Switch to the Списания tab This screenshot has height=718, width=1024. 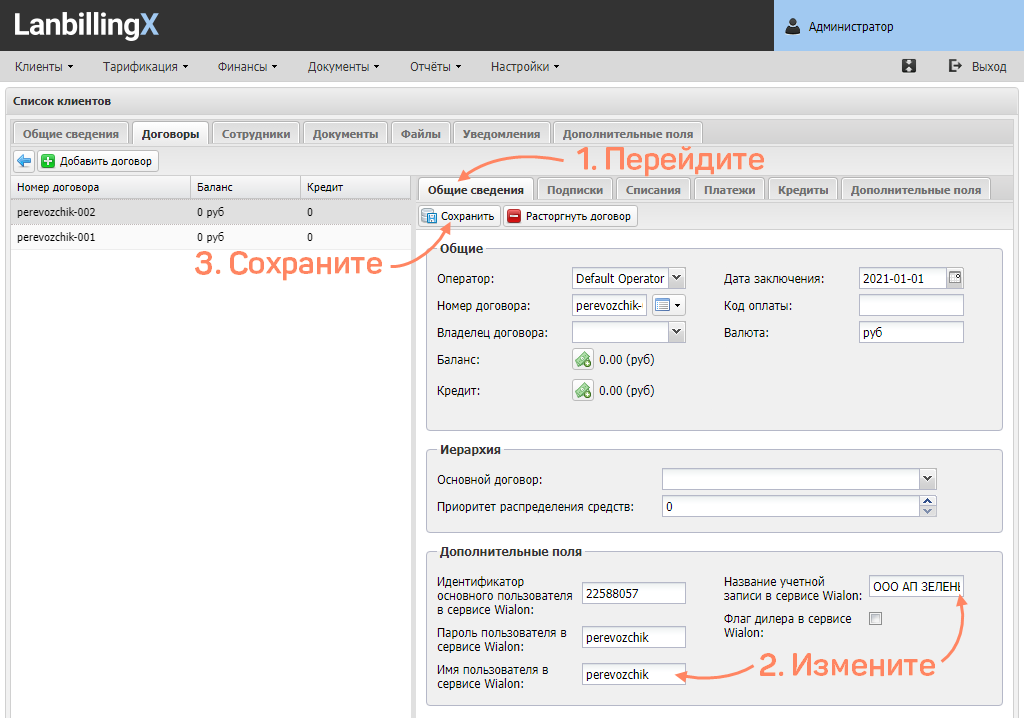coord(653,189)
